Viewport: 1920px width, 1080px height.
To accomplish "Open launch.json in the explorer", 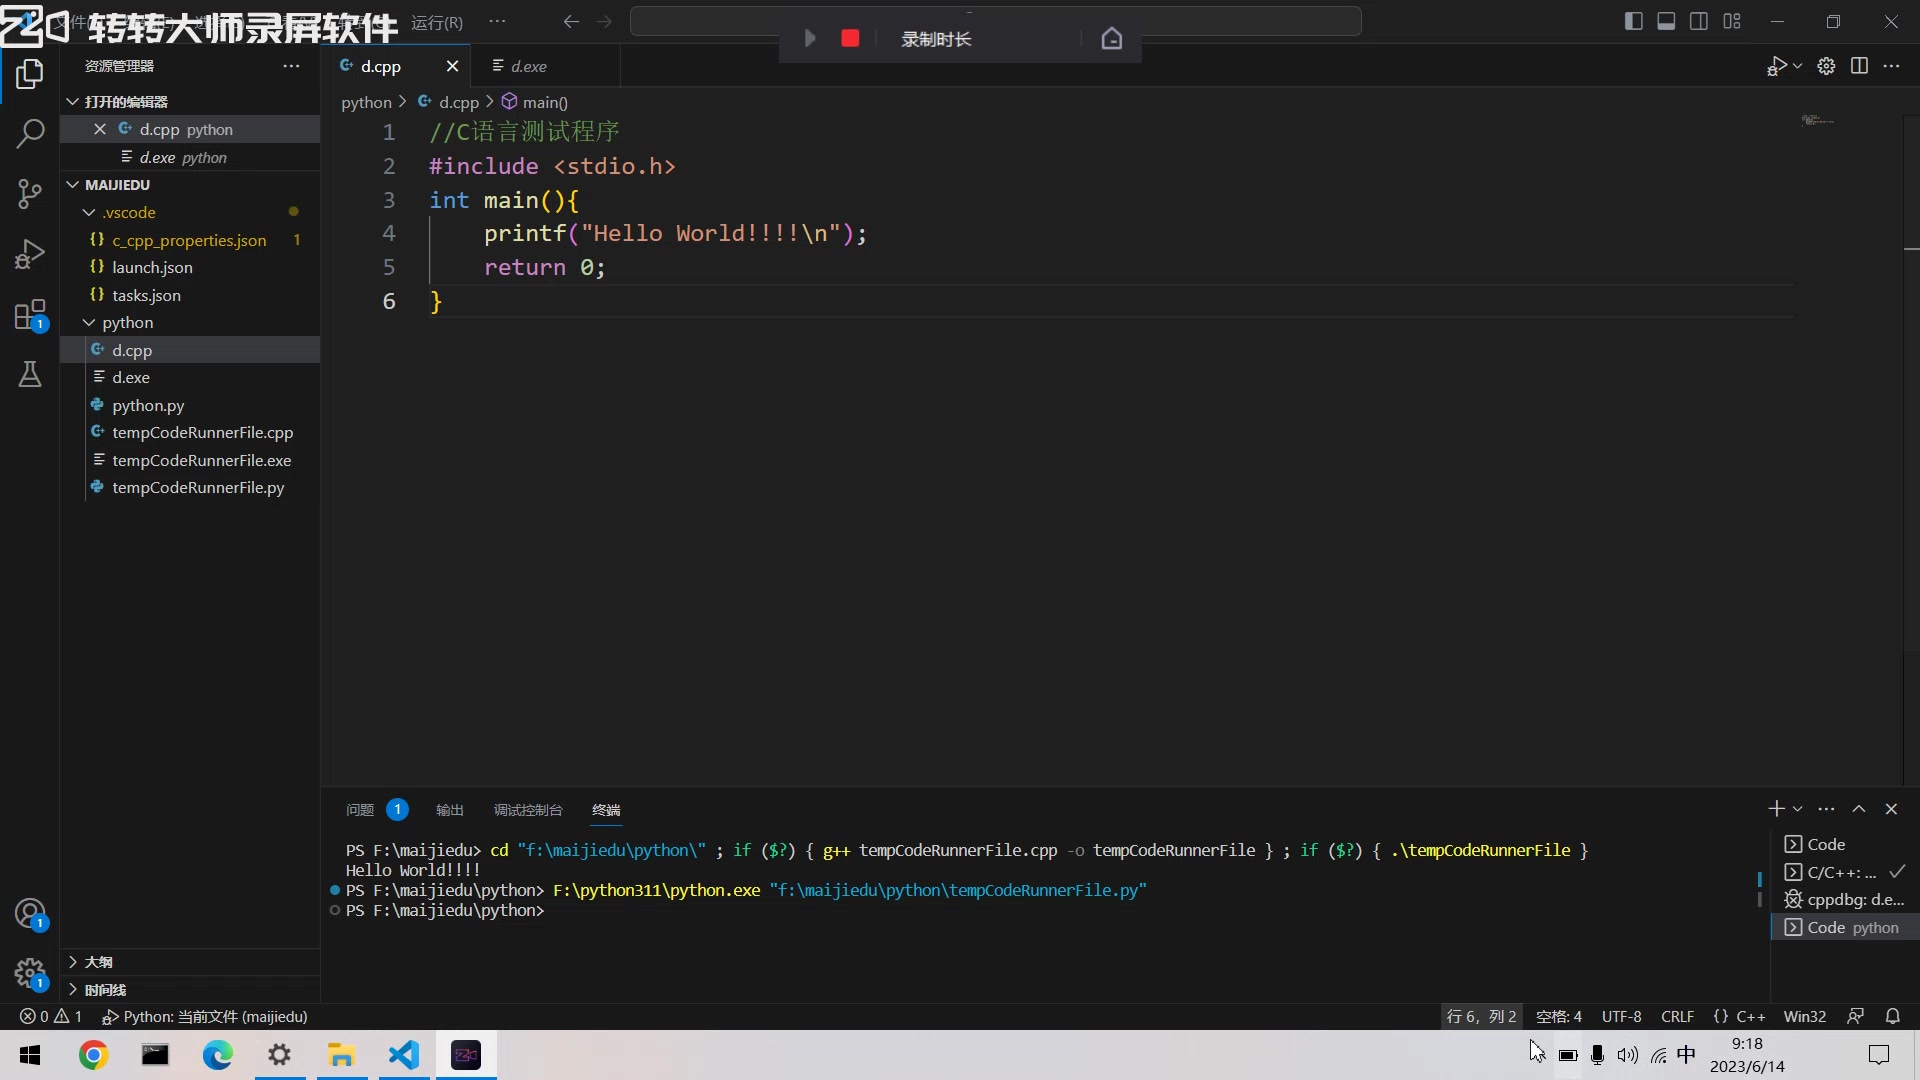I will [x=152, y=267].
